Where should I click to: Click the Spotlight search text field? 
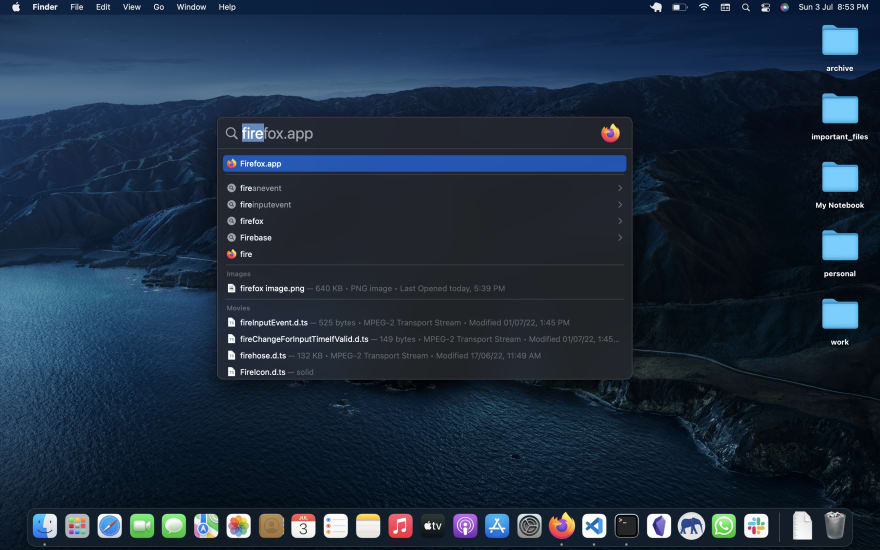click(x=418, y=134)
